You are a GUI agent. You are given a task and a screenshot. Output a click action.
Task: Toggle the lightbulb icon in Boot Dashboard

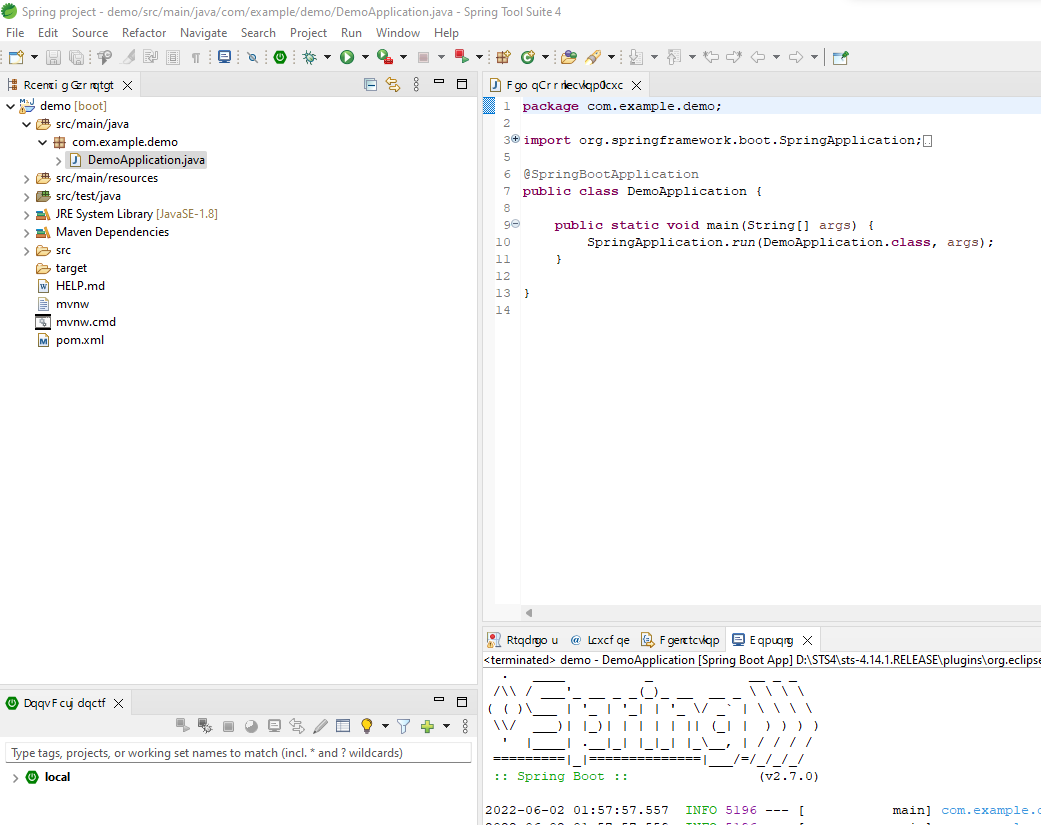(367, 726)
